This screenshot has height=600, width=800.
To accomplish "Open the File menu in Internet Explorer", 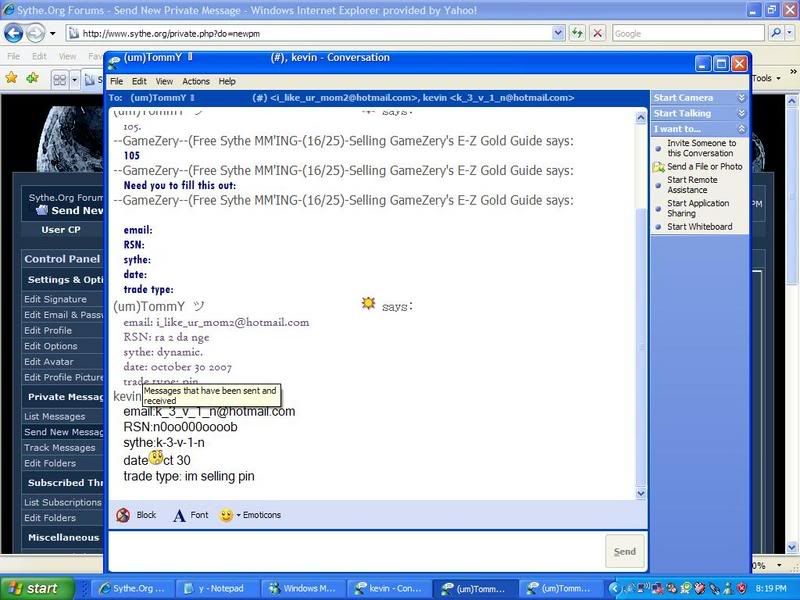I will (x=13, y=56).
